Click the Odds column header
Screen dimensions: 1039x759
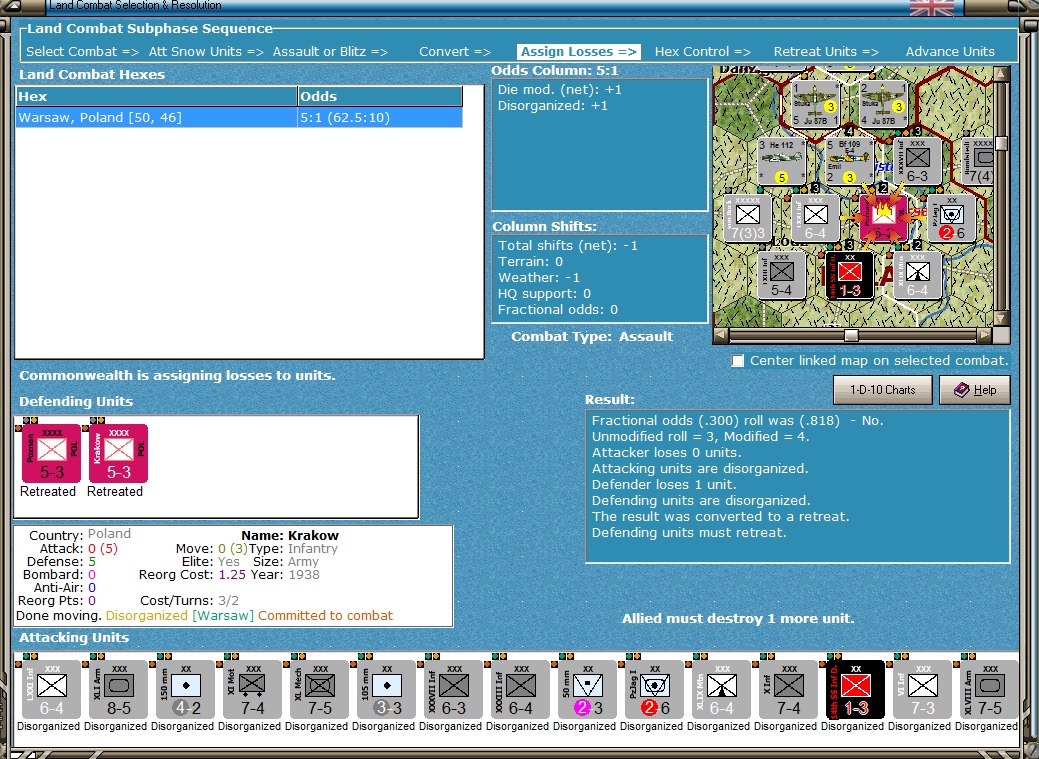click(380, 96)
